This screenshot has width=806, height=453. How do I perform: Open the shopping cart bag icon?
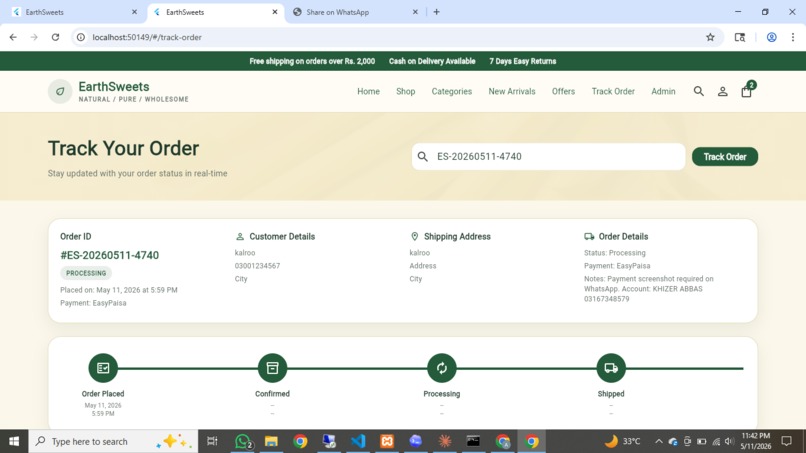point(746,92)
